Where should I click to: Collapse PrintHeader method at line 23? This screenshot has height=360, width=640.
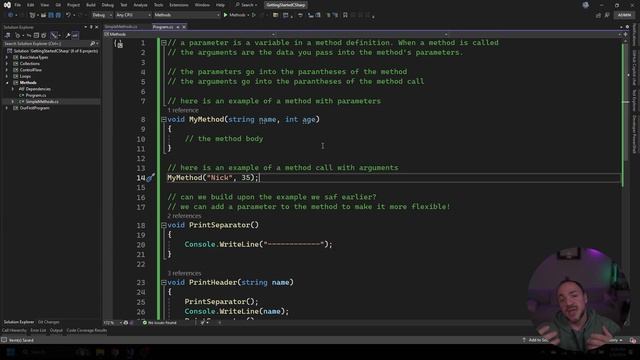164,282
